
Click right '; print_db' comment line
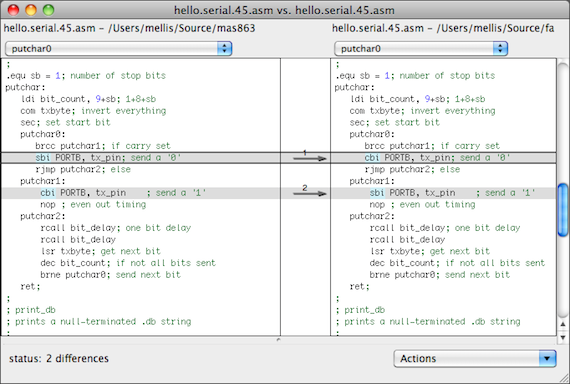(360, 310)
